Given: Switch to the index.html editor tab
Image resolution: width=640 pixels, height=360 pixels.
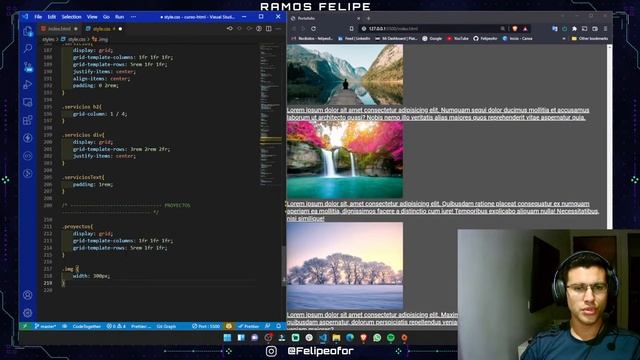Looking at the screenshot, I should tap(59, 29).
